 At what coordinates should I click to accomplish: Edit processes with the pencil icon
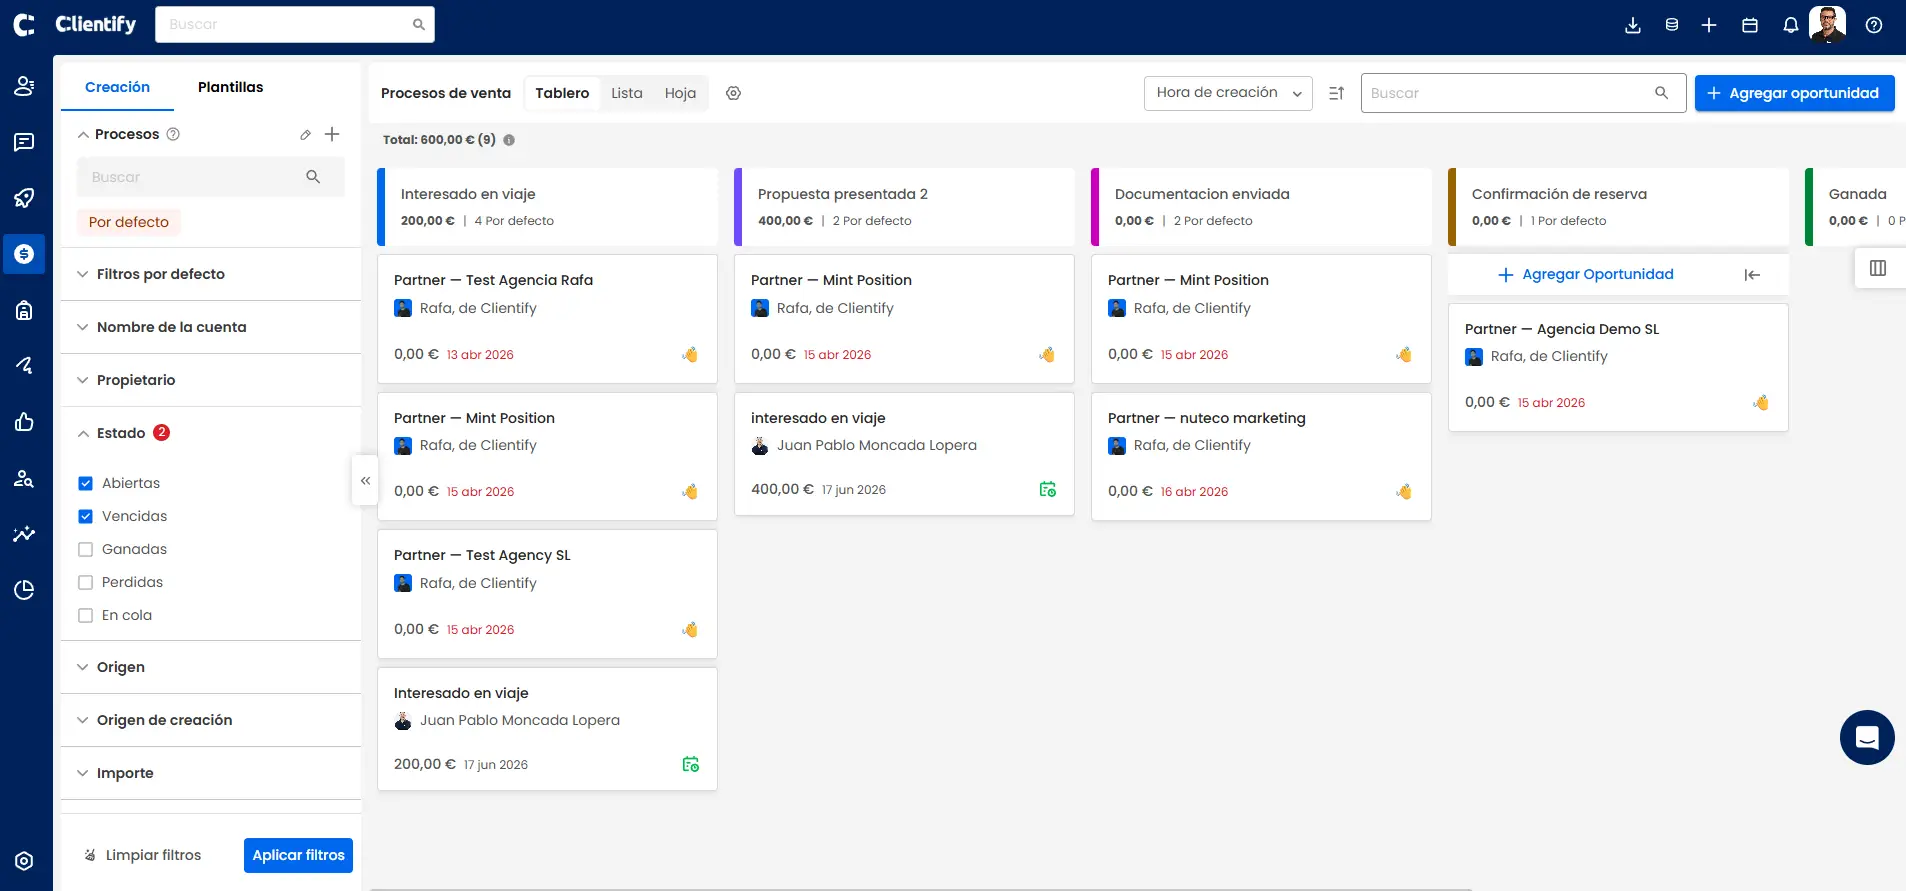coord(305,134)
